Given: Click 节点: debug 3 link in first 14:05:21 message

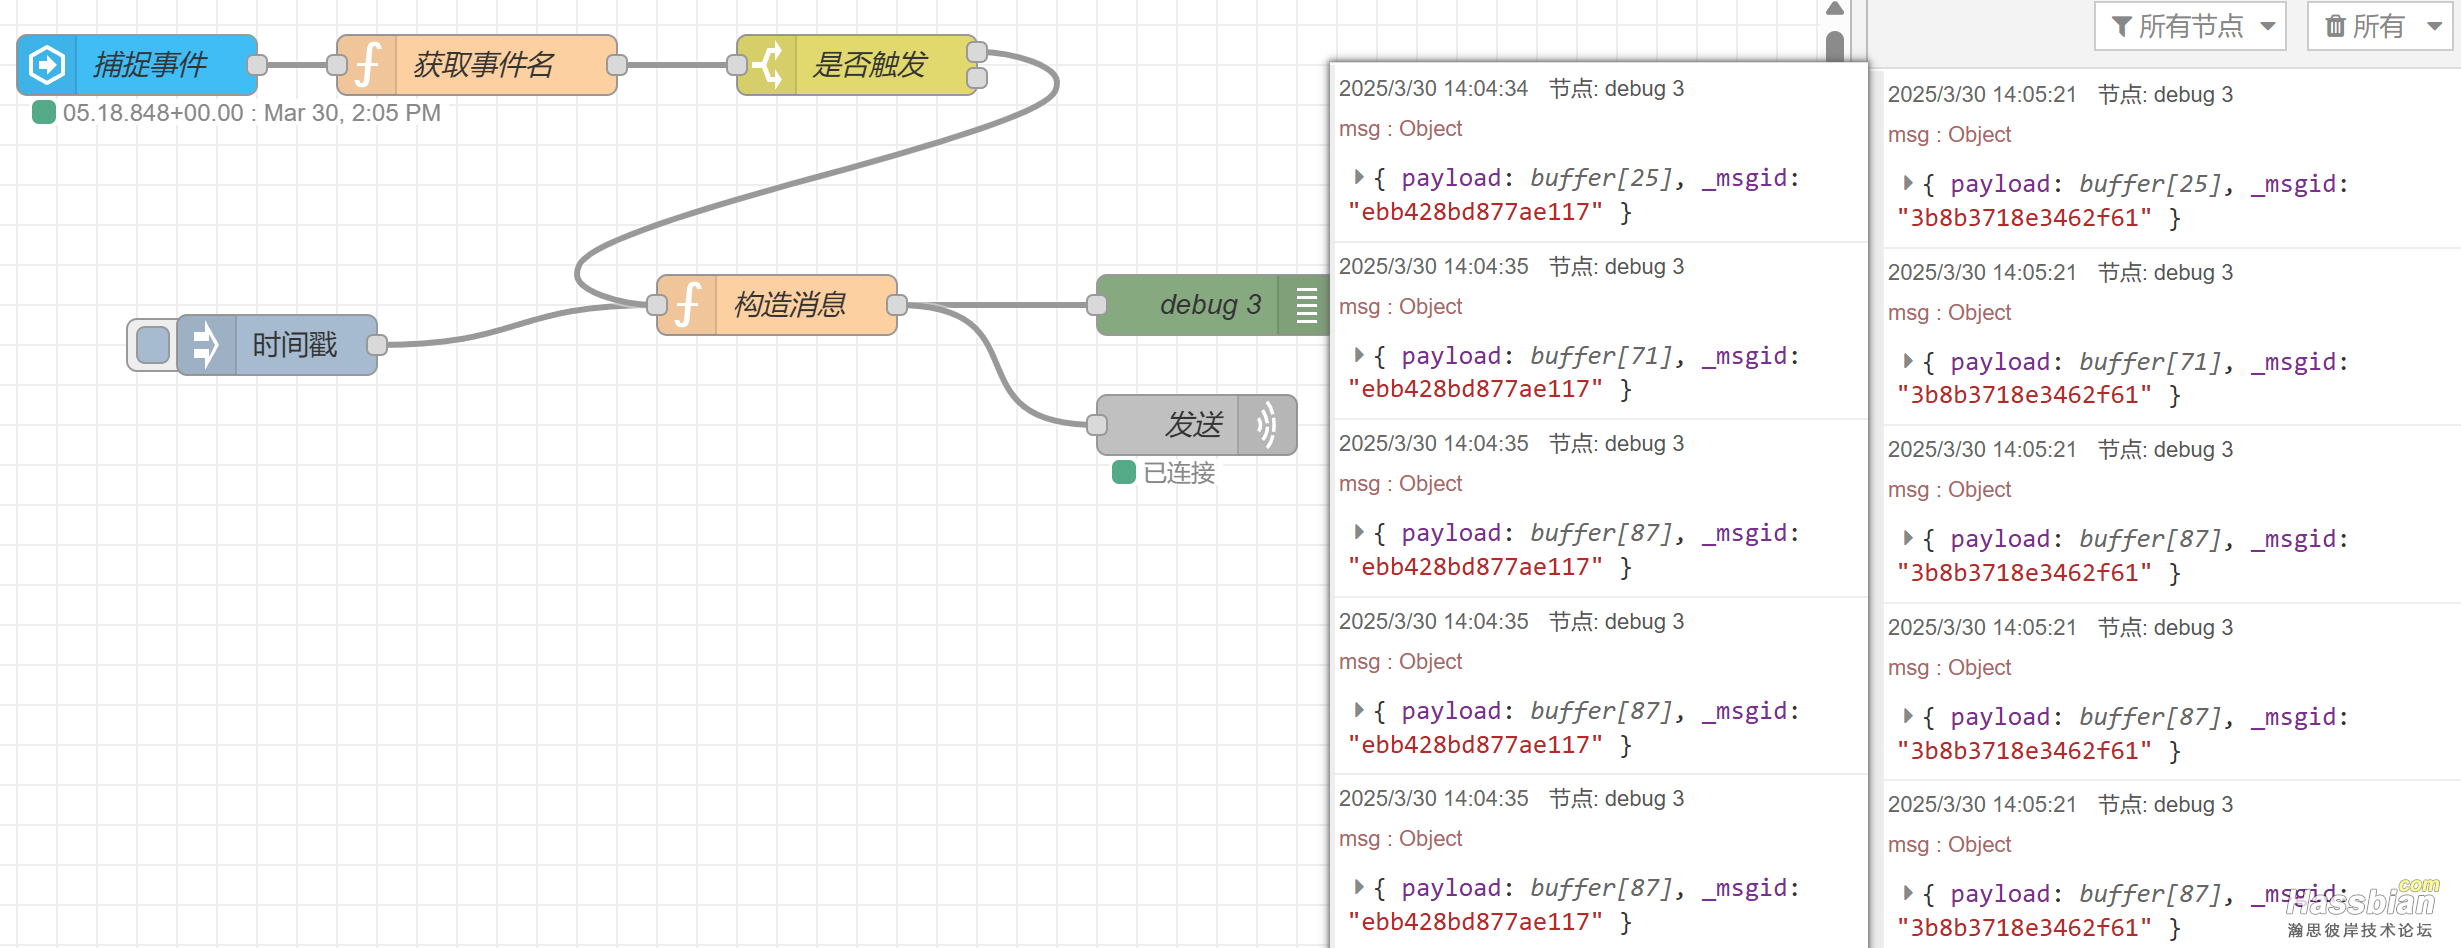Looking at the screenshot, I should [x=2165, y=95].
